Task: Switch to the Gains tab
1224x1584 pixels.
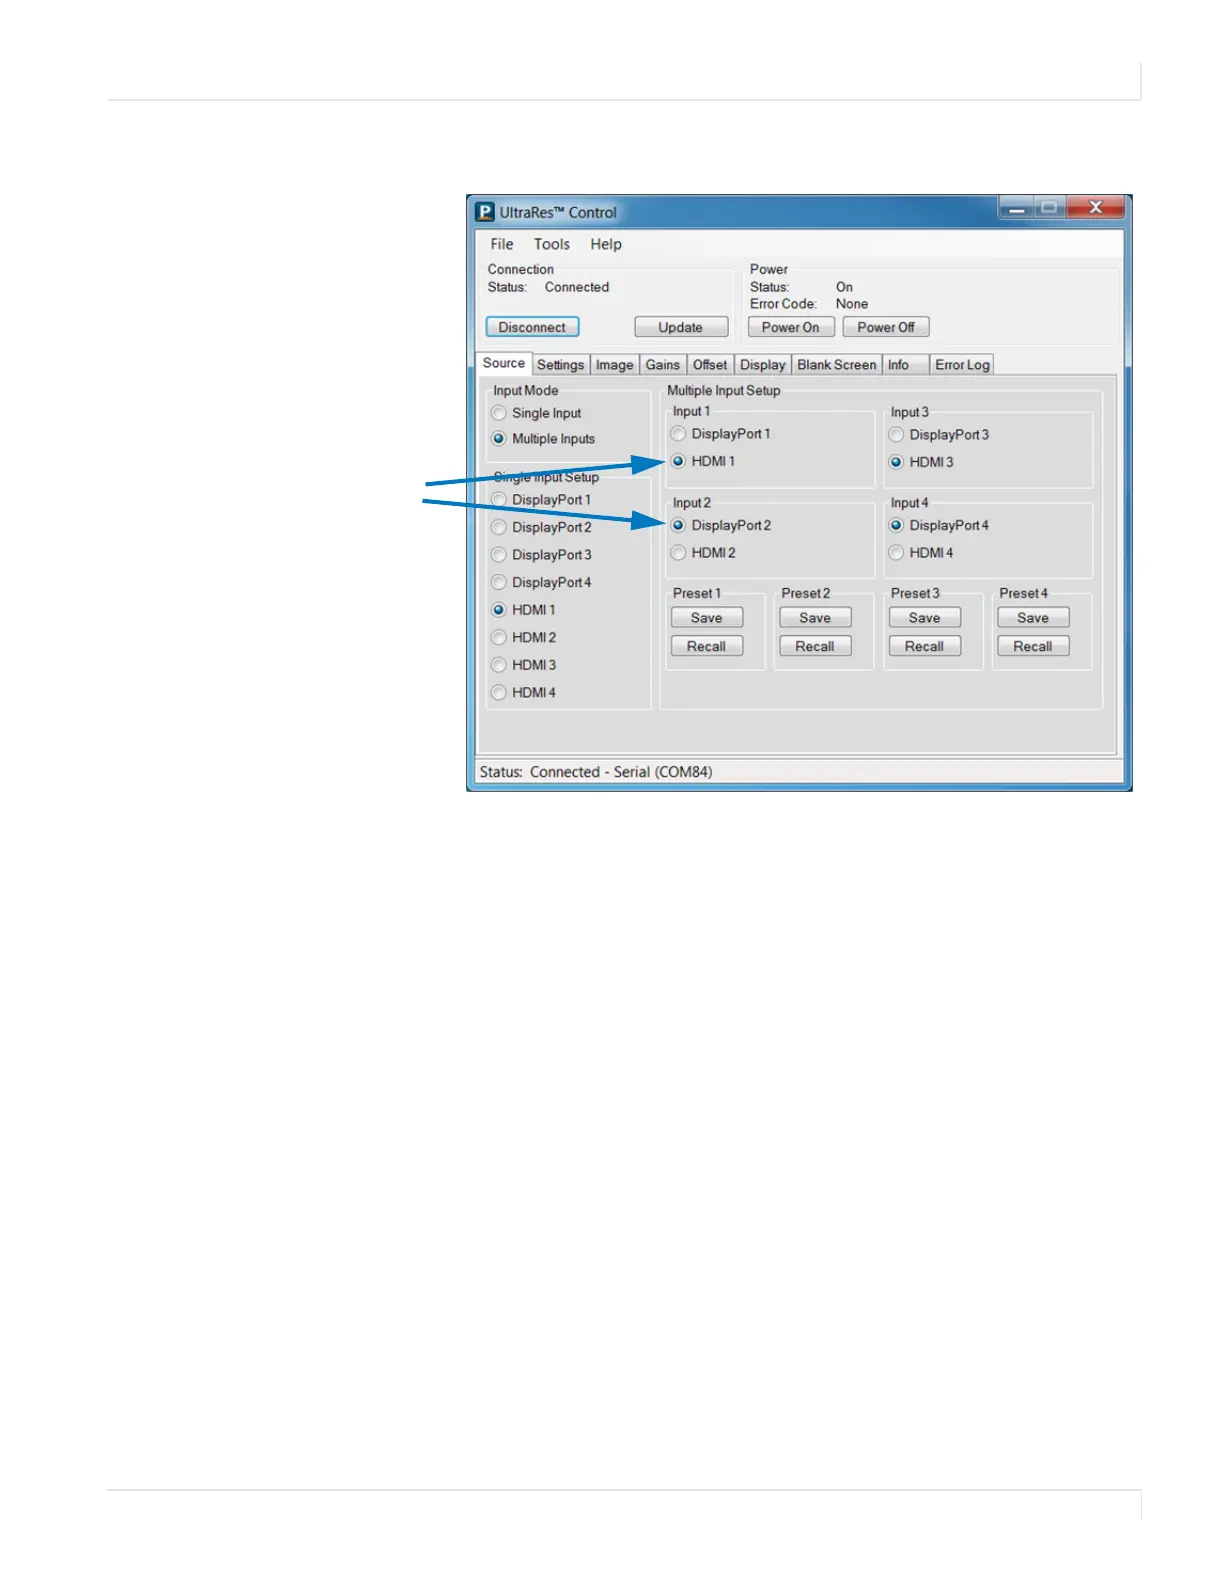Action: tap(662, 365)
